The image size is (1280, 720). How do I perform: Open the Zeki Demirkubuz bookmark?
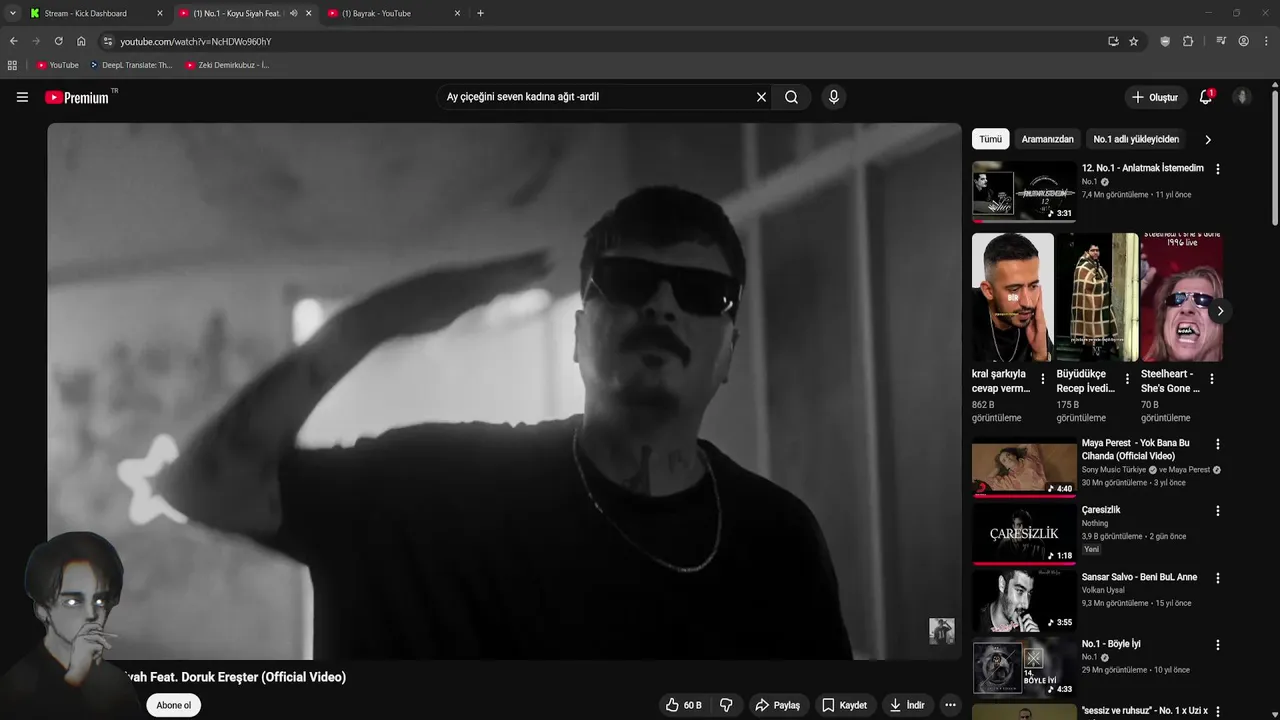tap(227, 65)
